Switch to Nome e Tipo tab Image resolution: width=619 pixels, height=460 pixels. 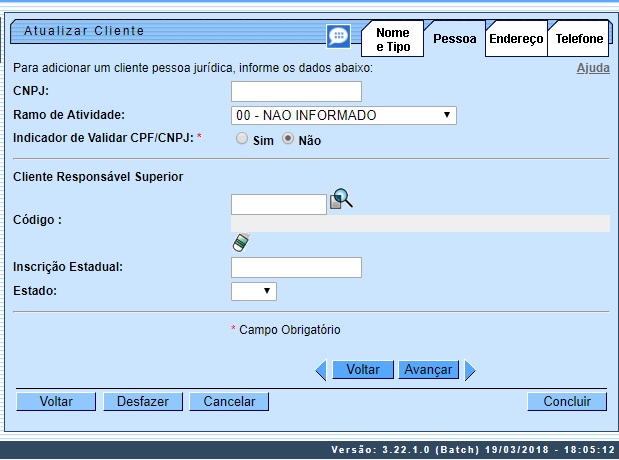392,40
